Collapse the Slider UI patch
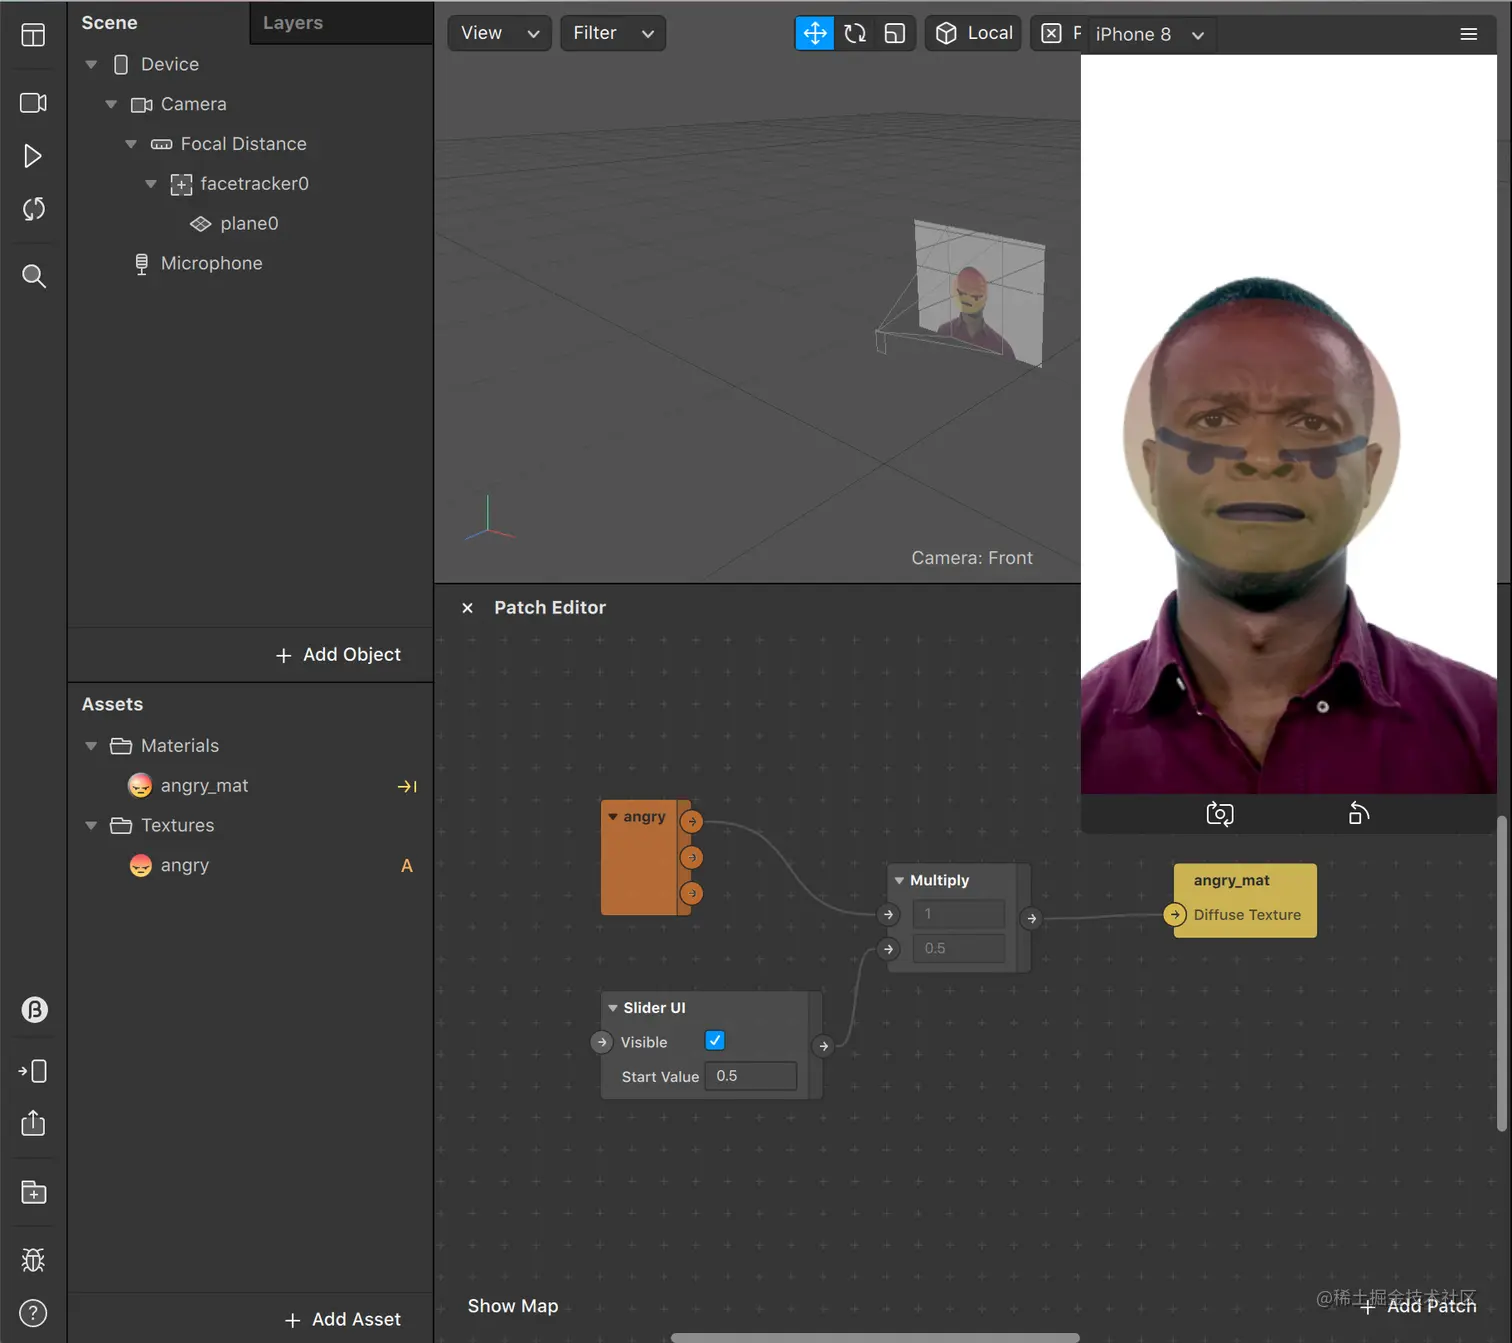This screenshot has width=1512, height=1343. pos(613,1008)
